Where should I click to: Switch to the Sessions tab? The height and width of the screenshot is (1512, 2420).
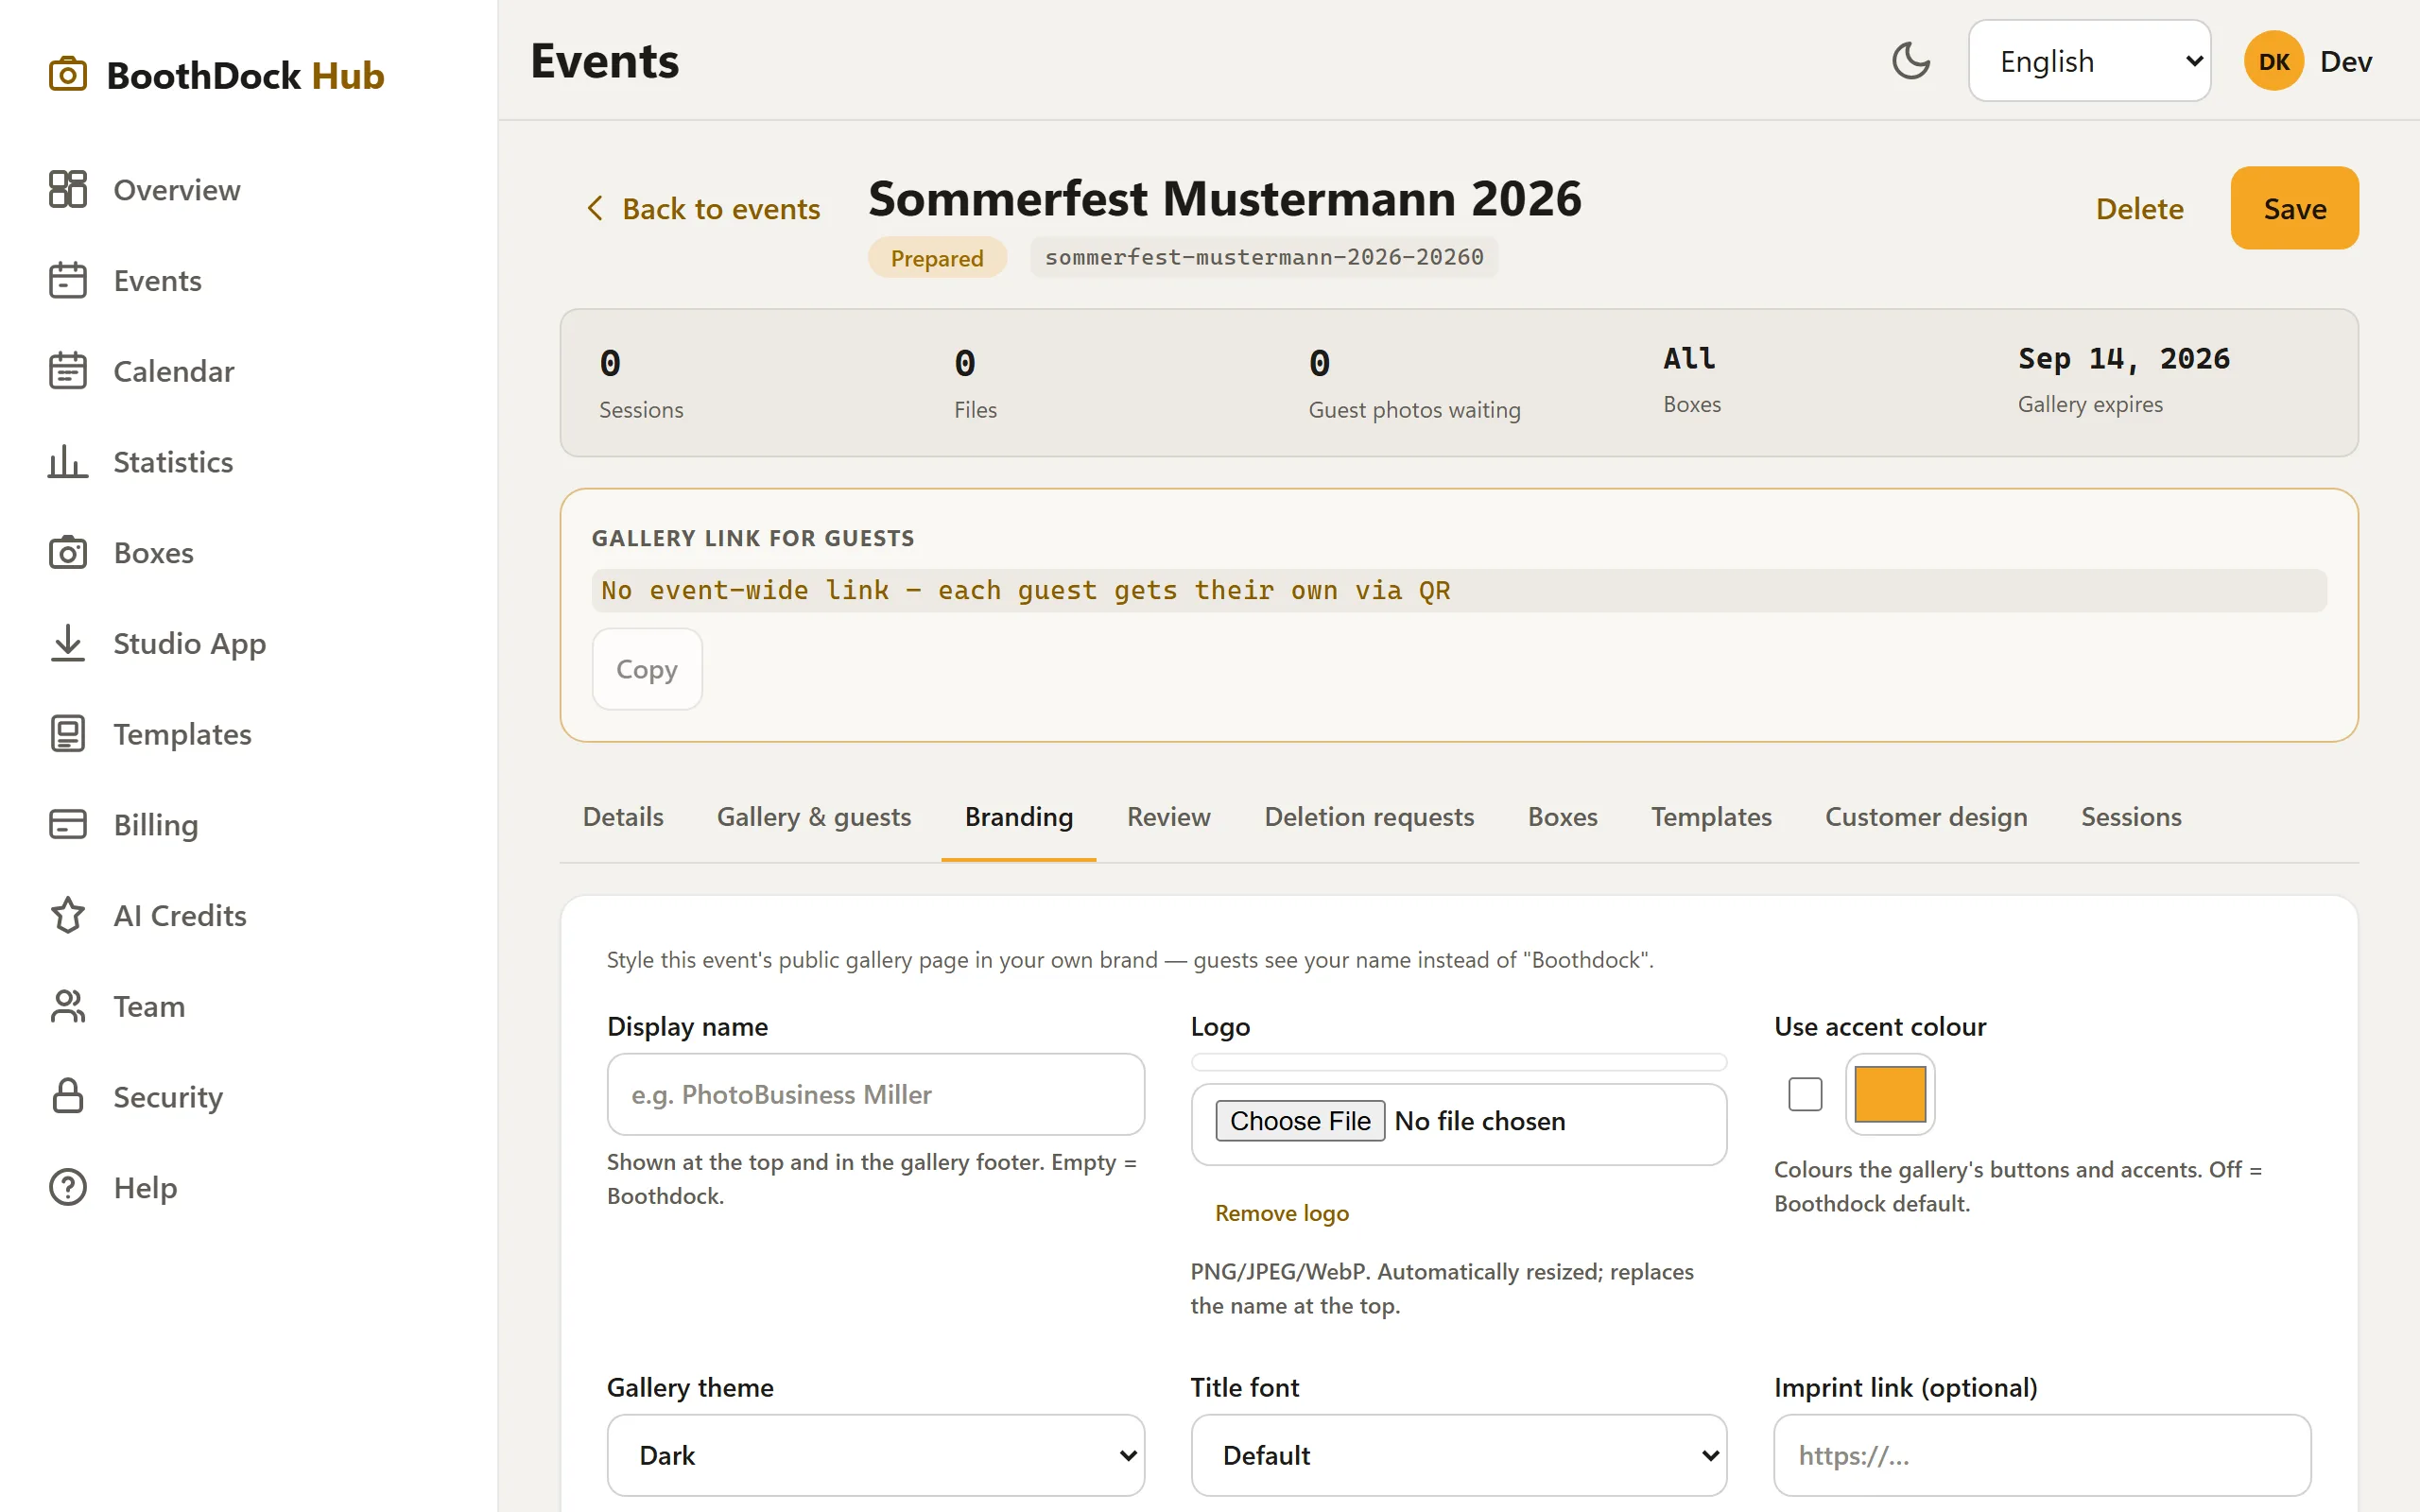(2131, 817)
